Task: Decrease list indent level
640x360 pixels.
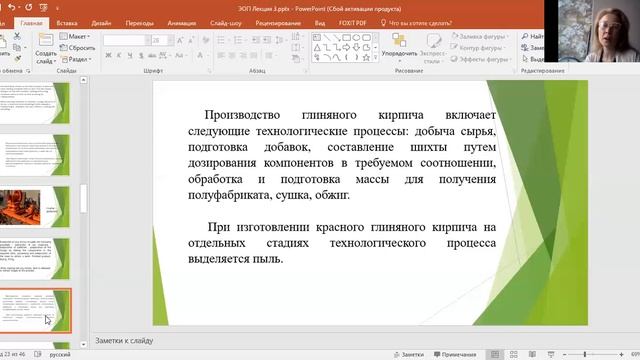Action: click(256, 40)
